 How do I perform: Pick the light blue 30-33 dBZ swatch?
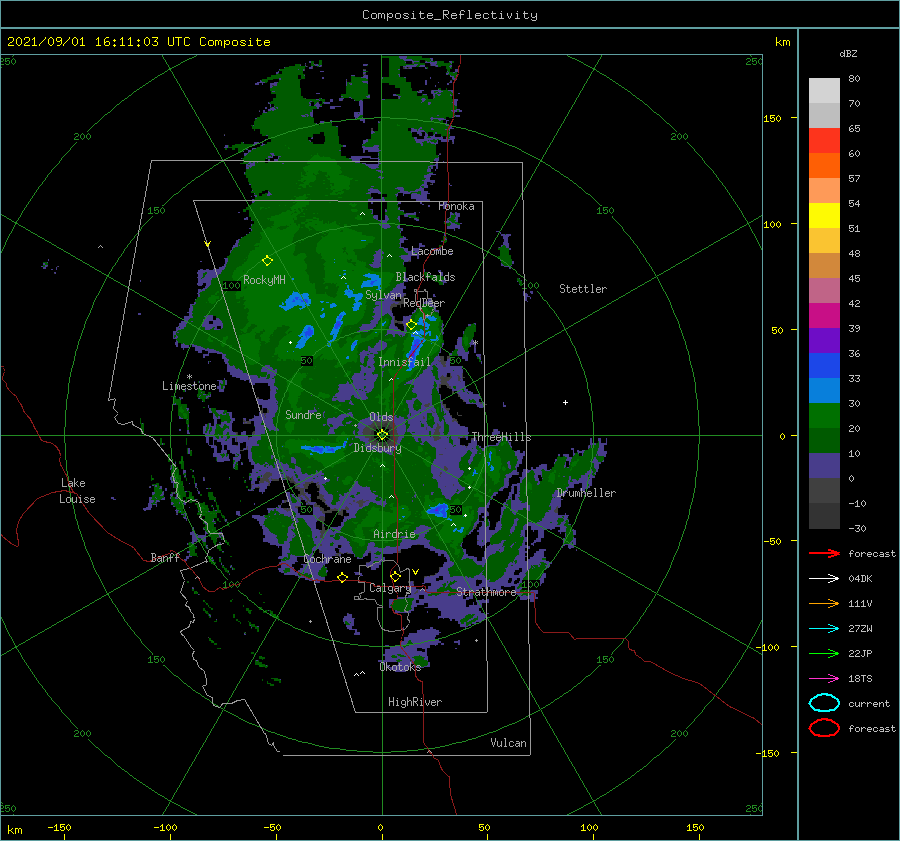[x=824, y=390]
